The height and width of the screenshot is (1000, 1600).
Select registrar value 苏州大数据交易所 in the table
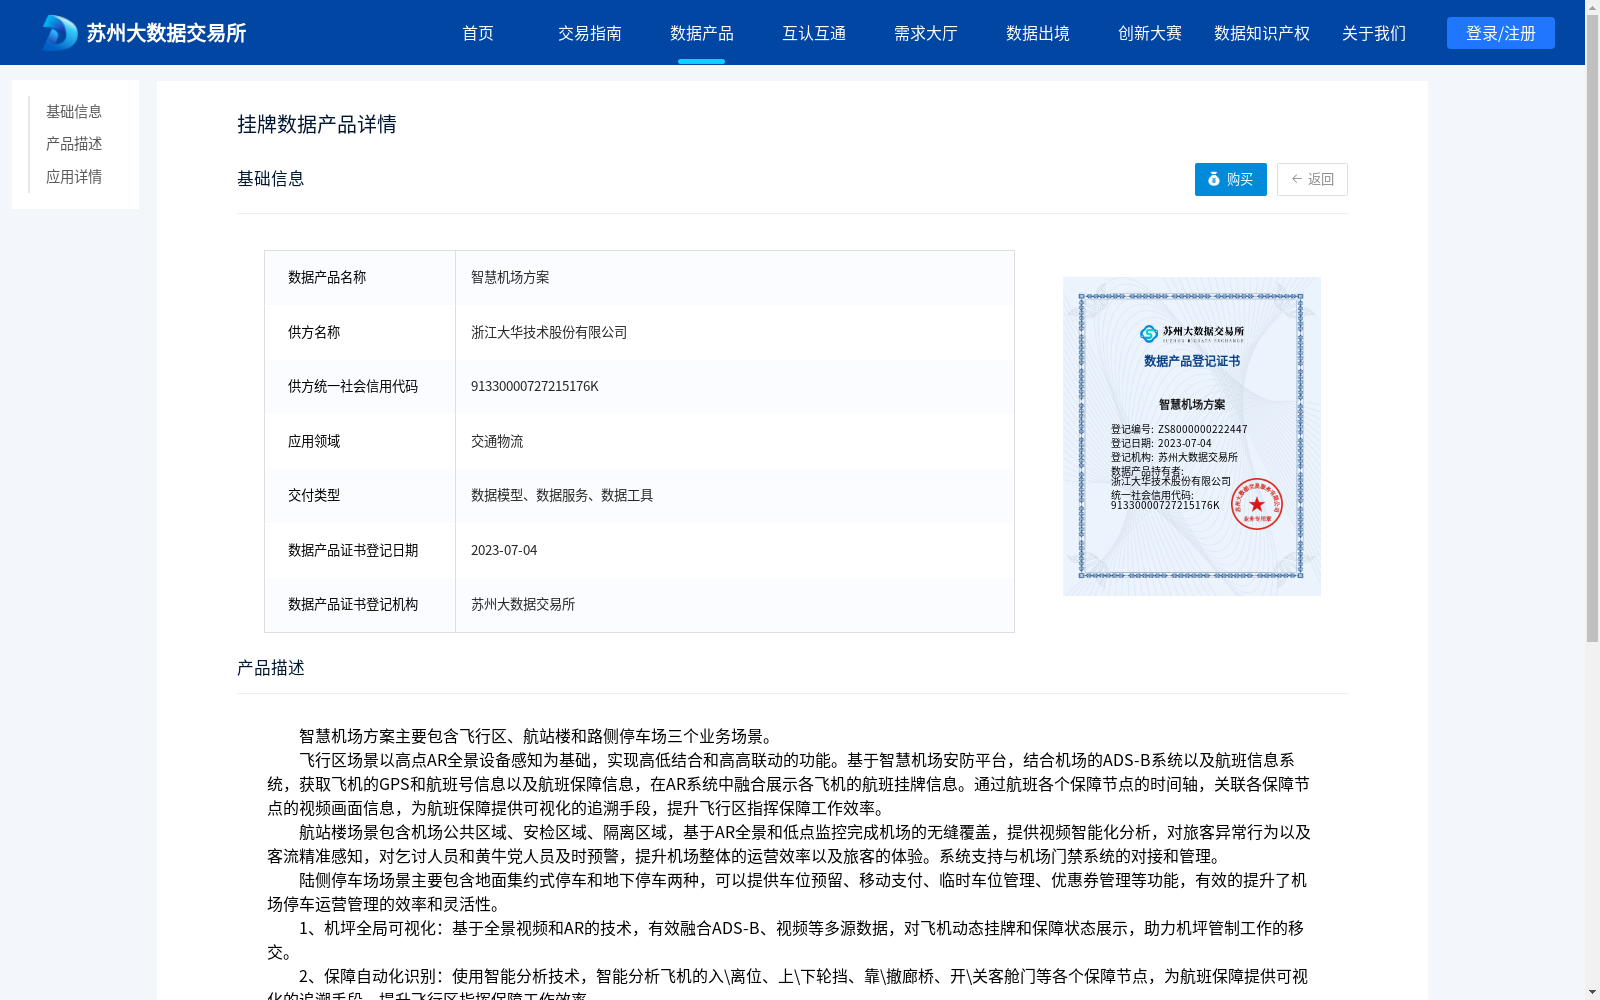523,604
